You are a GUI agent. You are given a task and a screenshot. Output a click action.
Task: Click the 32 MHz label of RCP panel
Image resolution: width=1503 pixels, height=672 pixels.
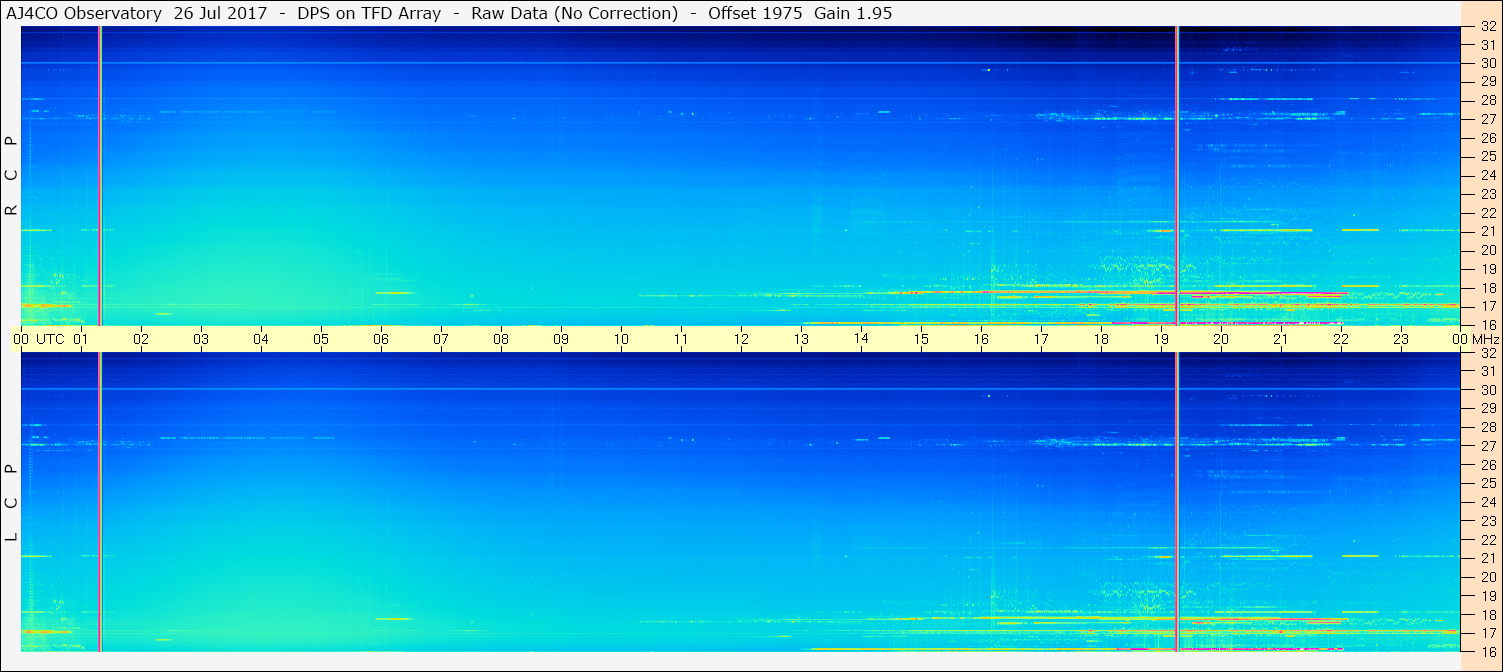pyautogui.click(x=1488, y=27)
